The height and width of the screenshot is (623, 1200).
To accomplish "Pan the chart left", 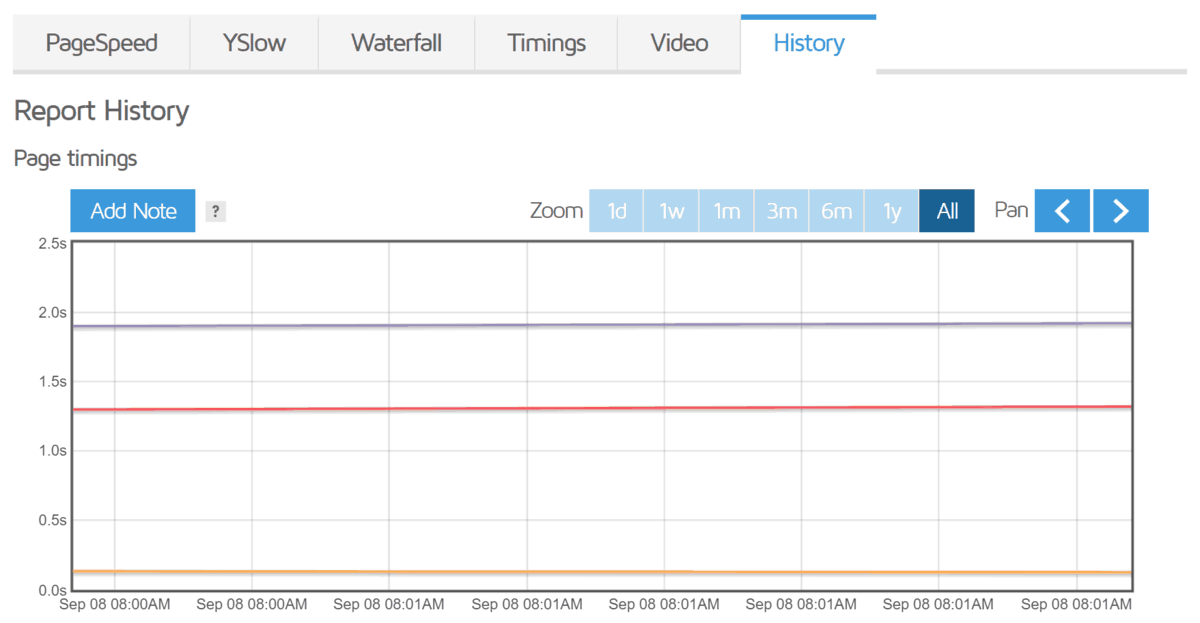I will pyautogui.click(x=1062, y=211).
